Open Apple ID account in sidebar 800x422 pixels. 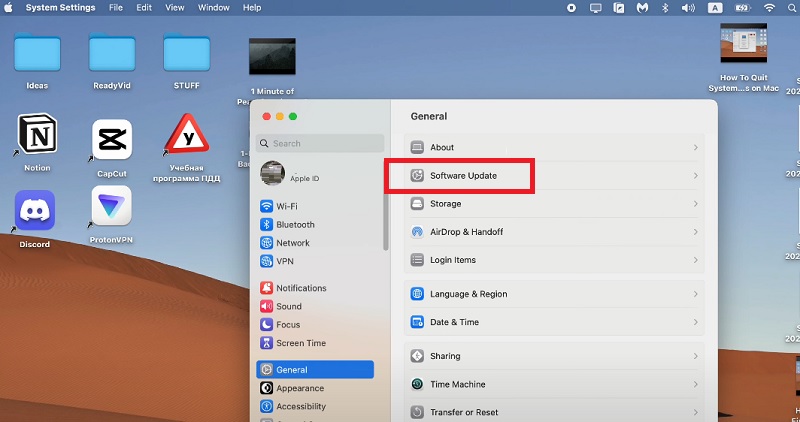point(290,173)
